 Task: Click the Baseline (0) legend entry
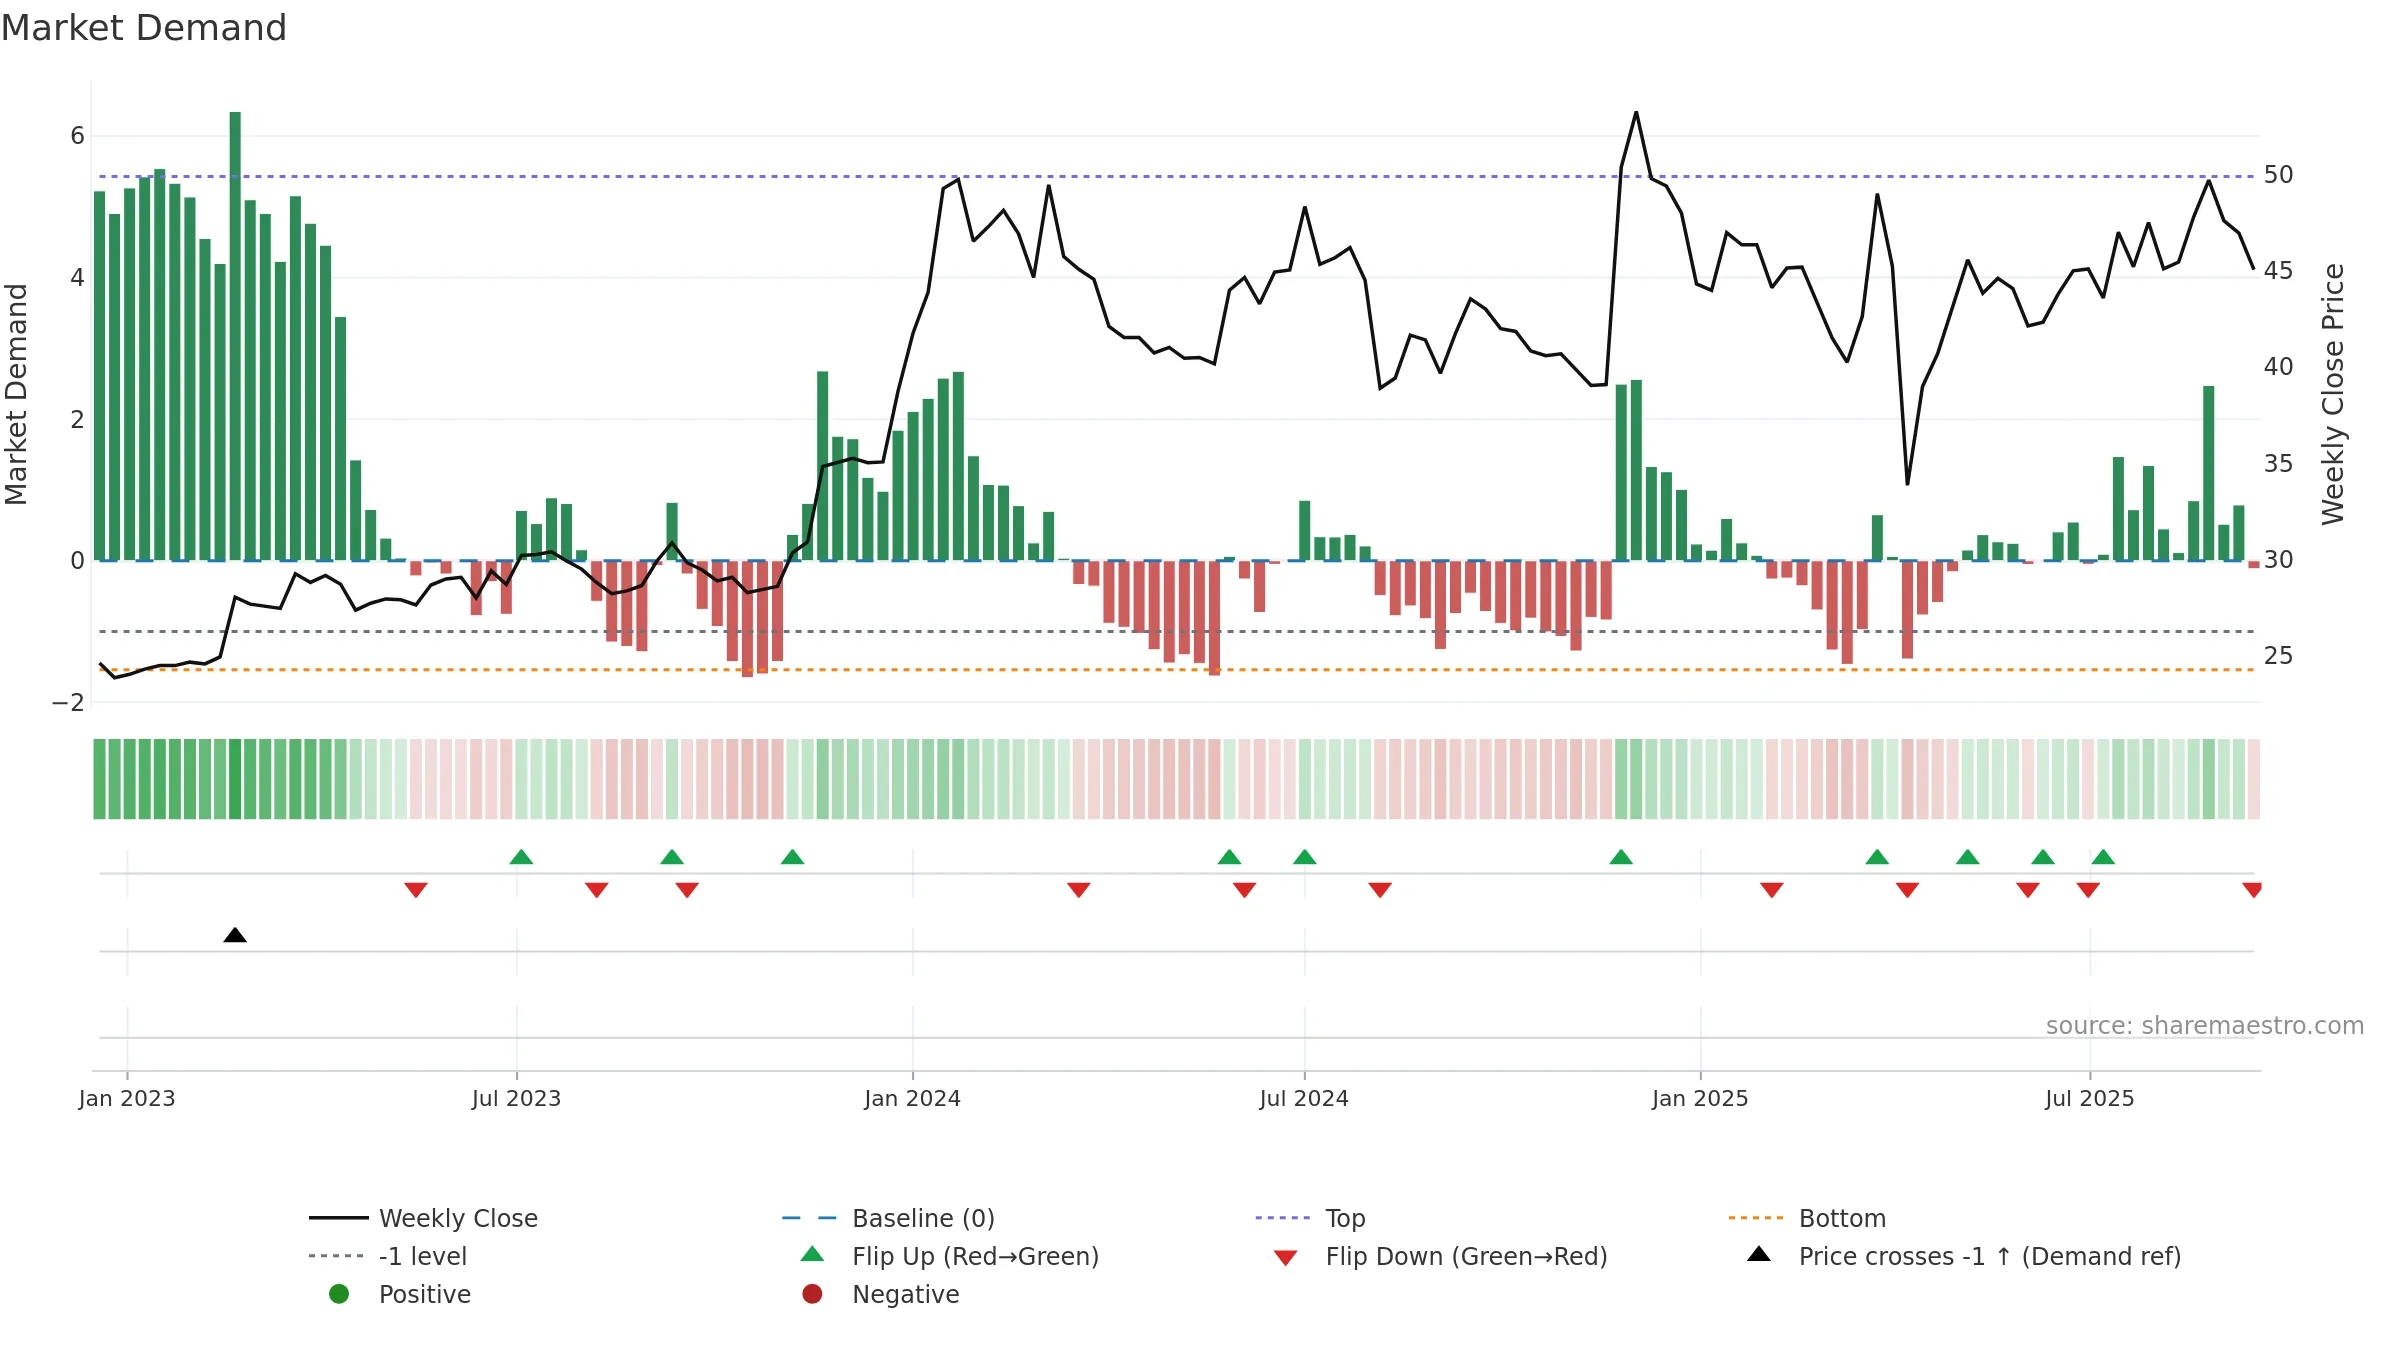888,1218
